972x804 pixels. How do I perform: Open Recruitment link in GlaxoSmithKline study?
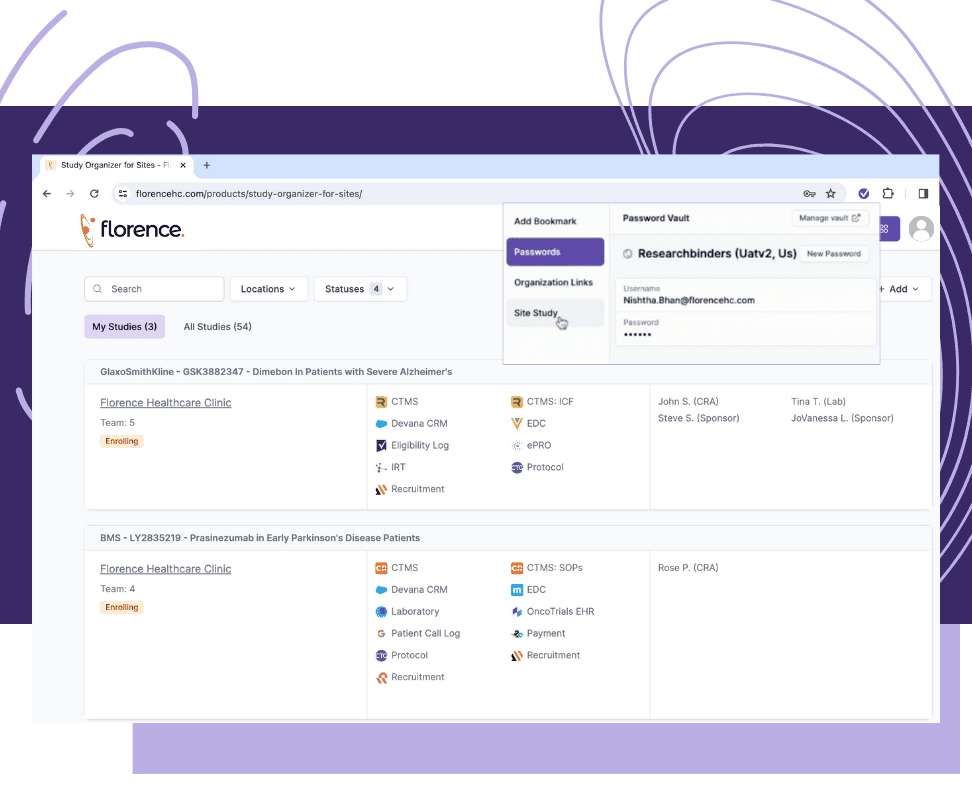(x=410, y=489)
